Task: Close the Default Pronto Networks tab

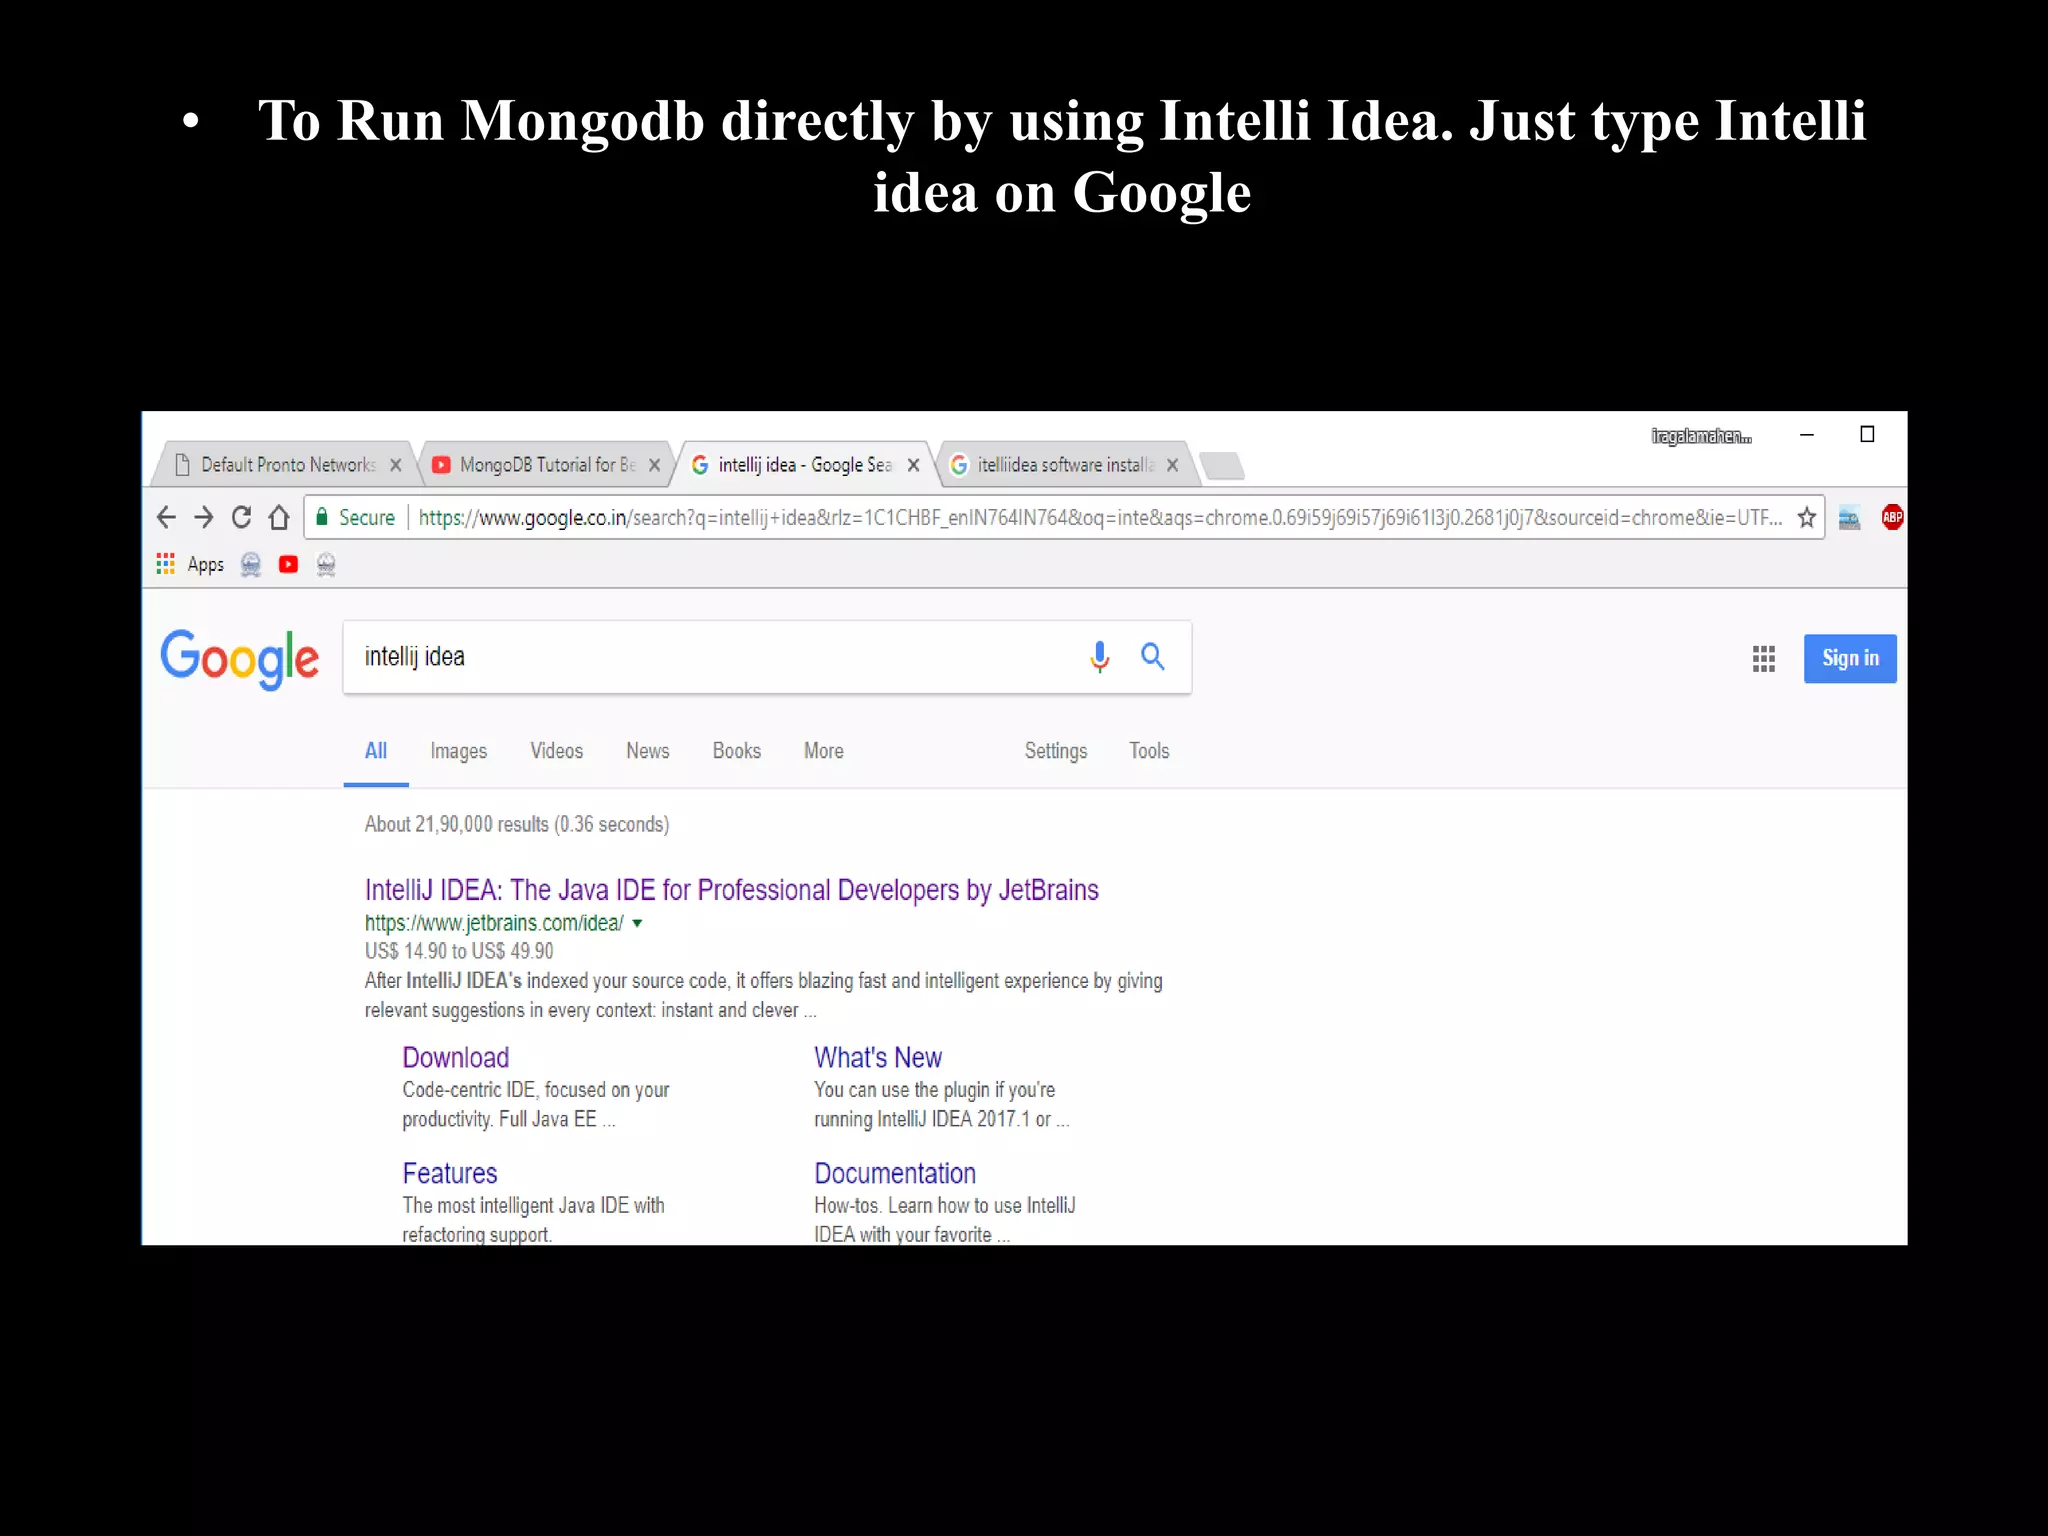Action: click(396, 465)
